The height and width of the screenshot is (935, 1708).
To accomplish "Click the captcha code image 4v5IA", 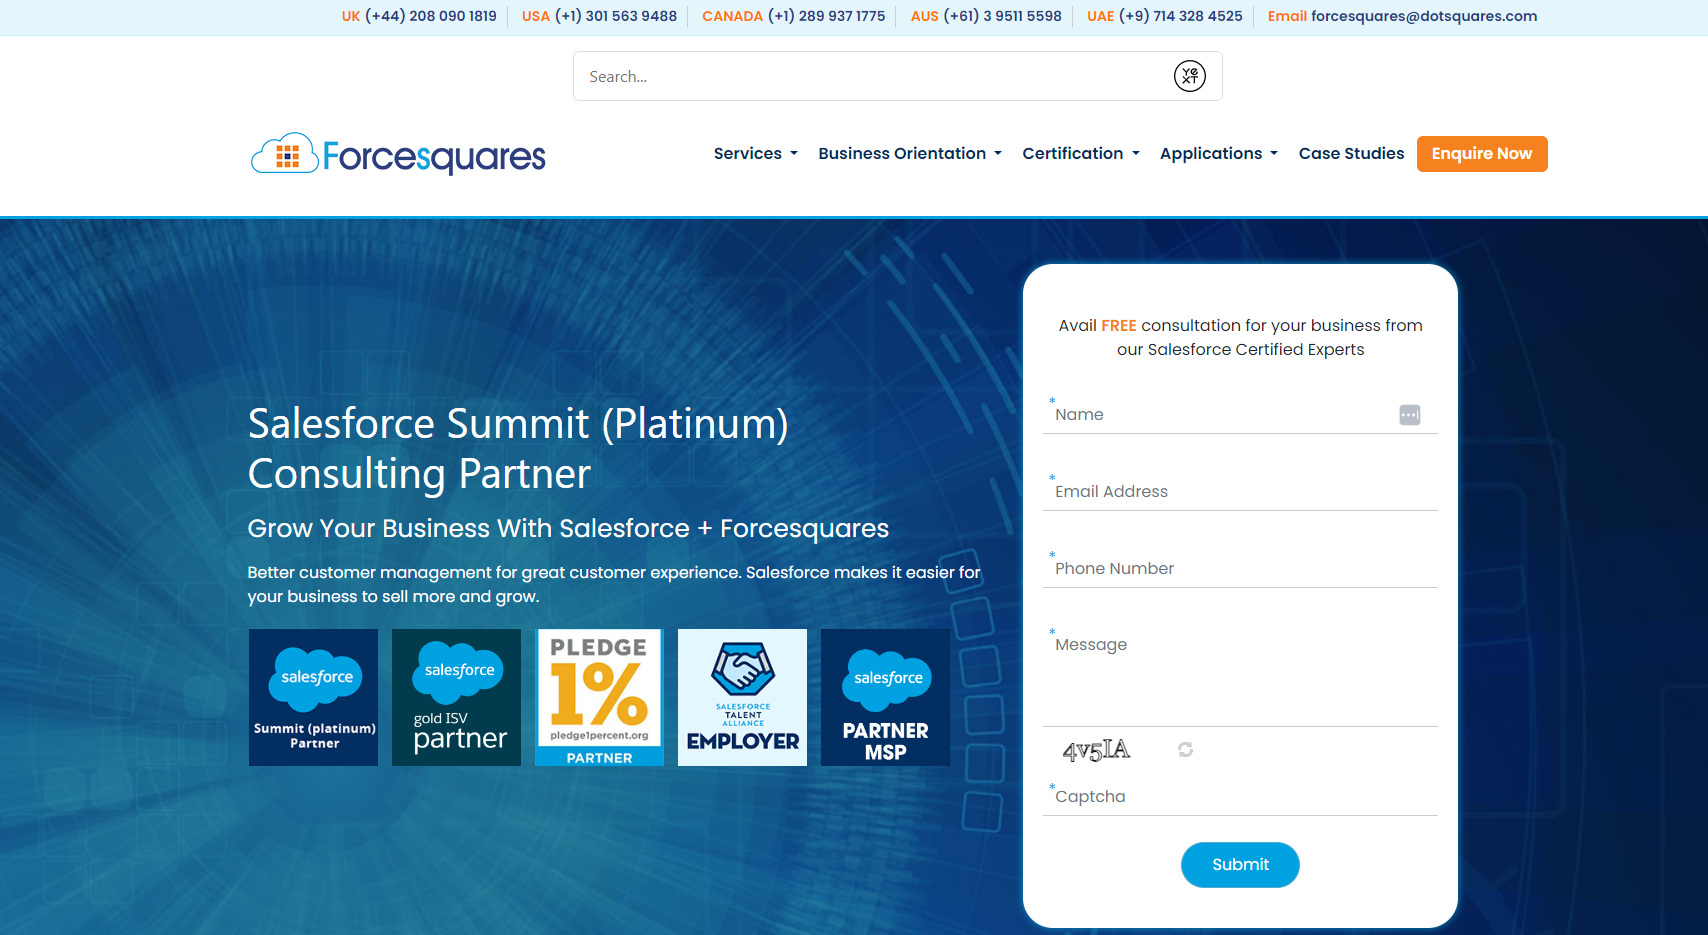I will click(x=1096, y=750).
